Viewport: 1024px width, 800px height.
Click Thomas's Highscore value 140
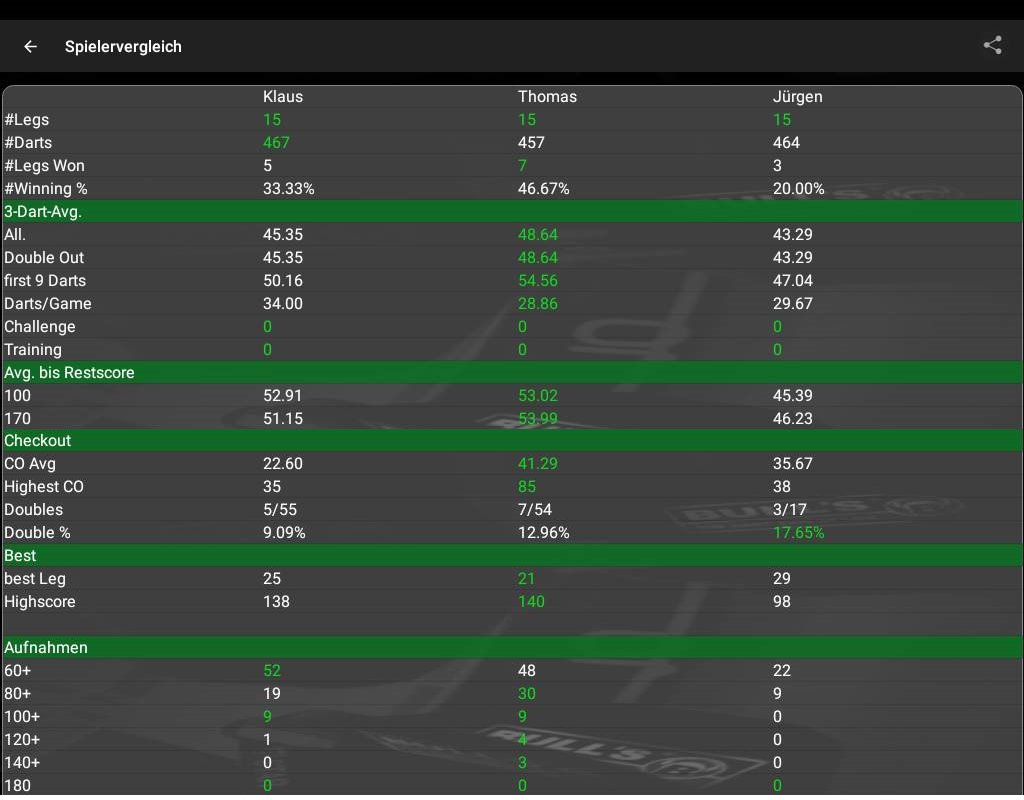point(531,602)
